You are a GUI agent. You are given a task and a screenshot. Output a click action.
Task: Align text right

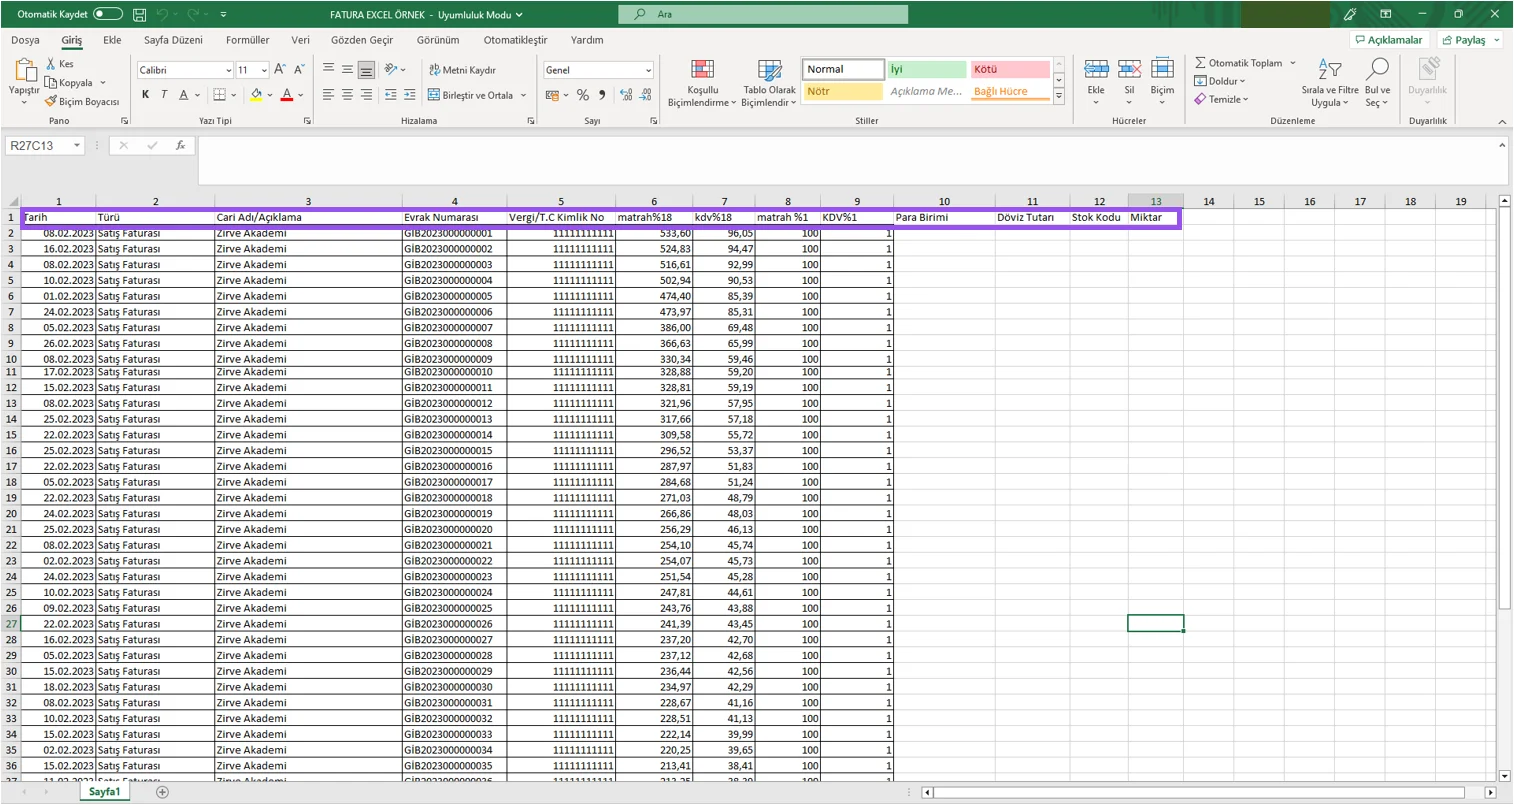[366, 95]
